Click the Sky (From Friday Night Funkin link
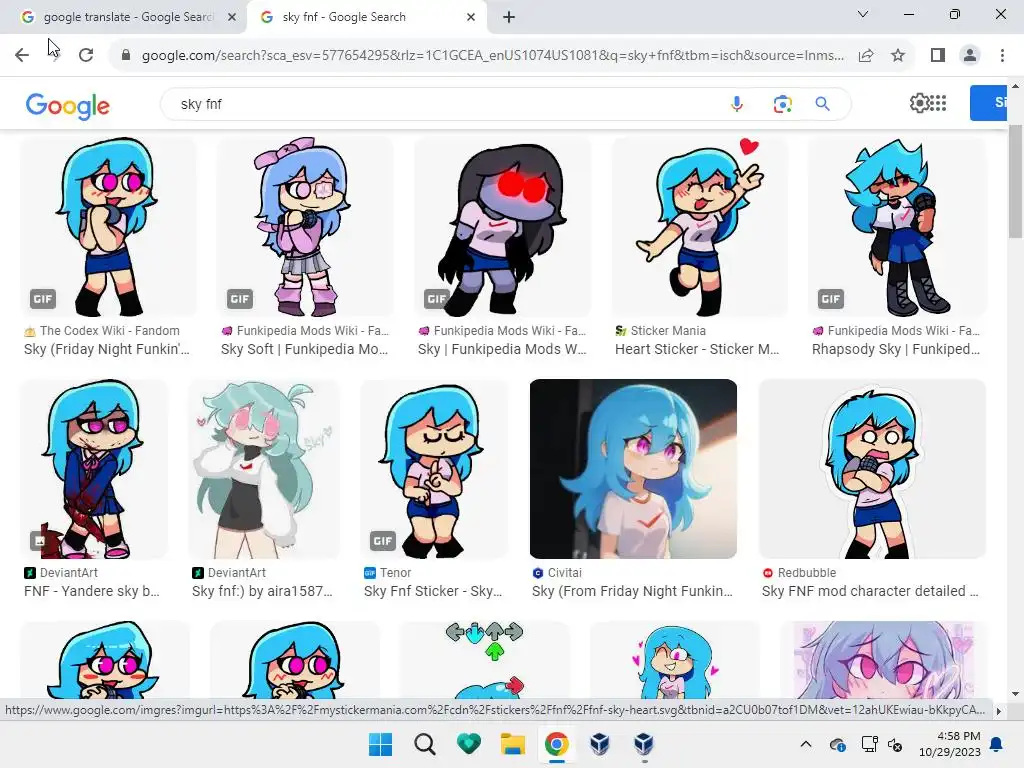This screenshot has width=1024, height=768. coord(632,591)
